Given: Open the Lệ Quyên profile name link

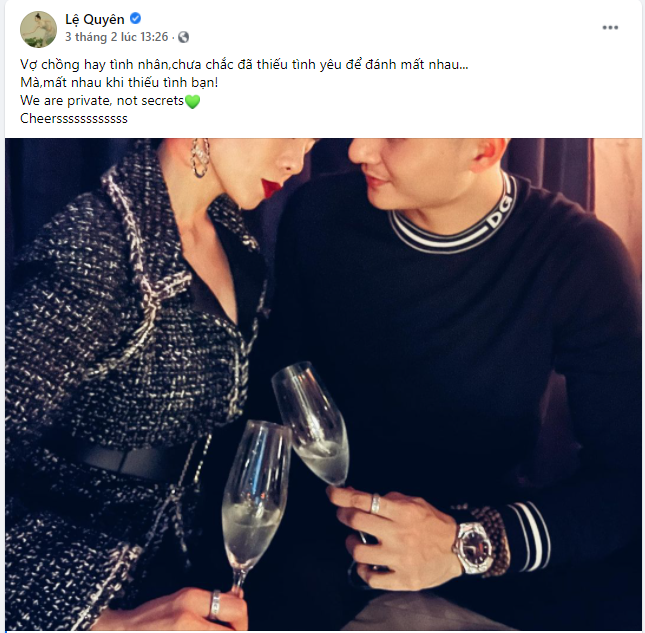Looking at the screenshot, I should pos(95,19).
